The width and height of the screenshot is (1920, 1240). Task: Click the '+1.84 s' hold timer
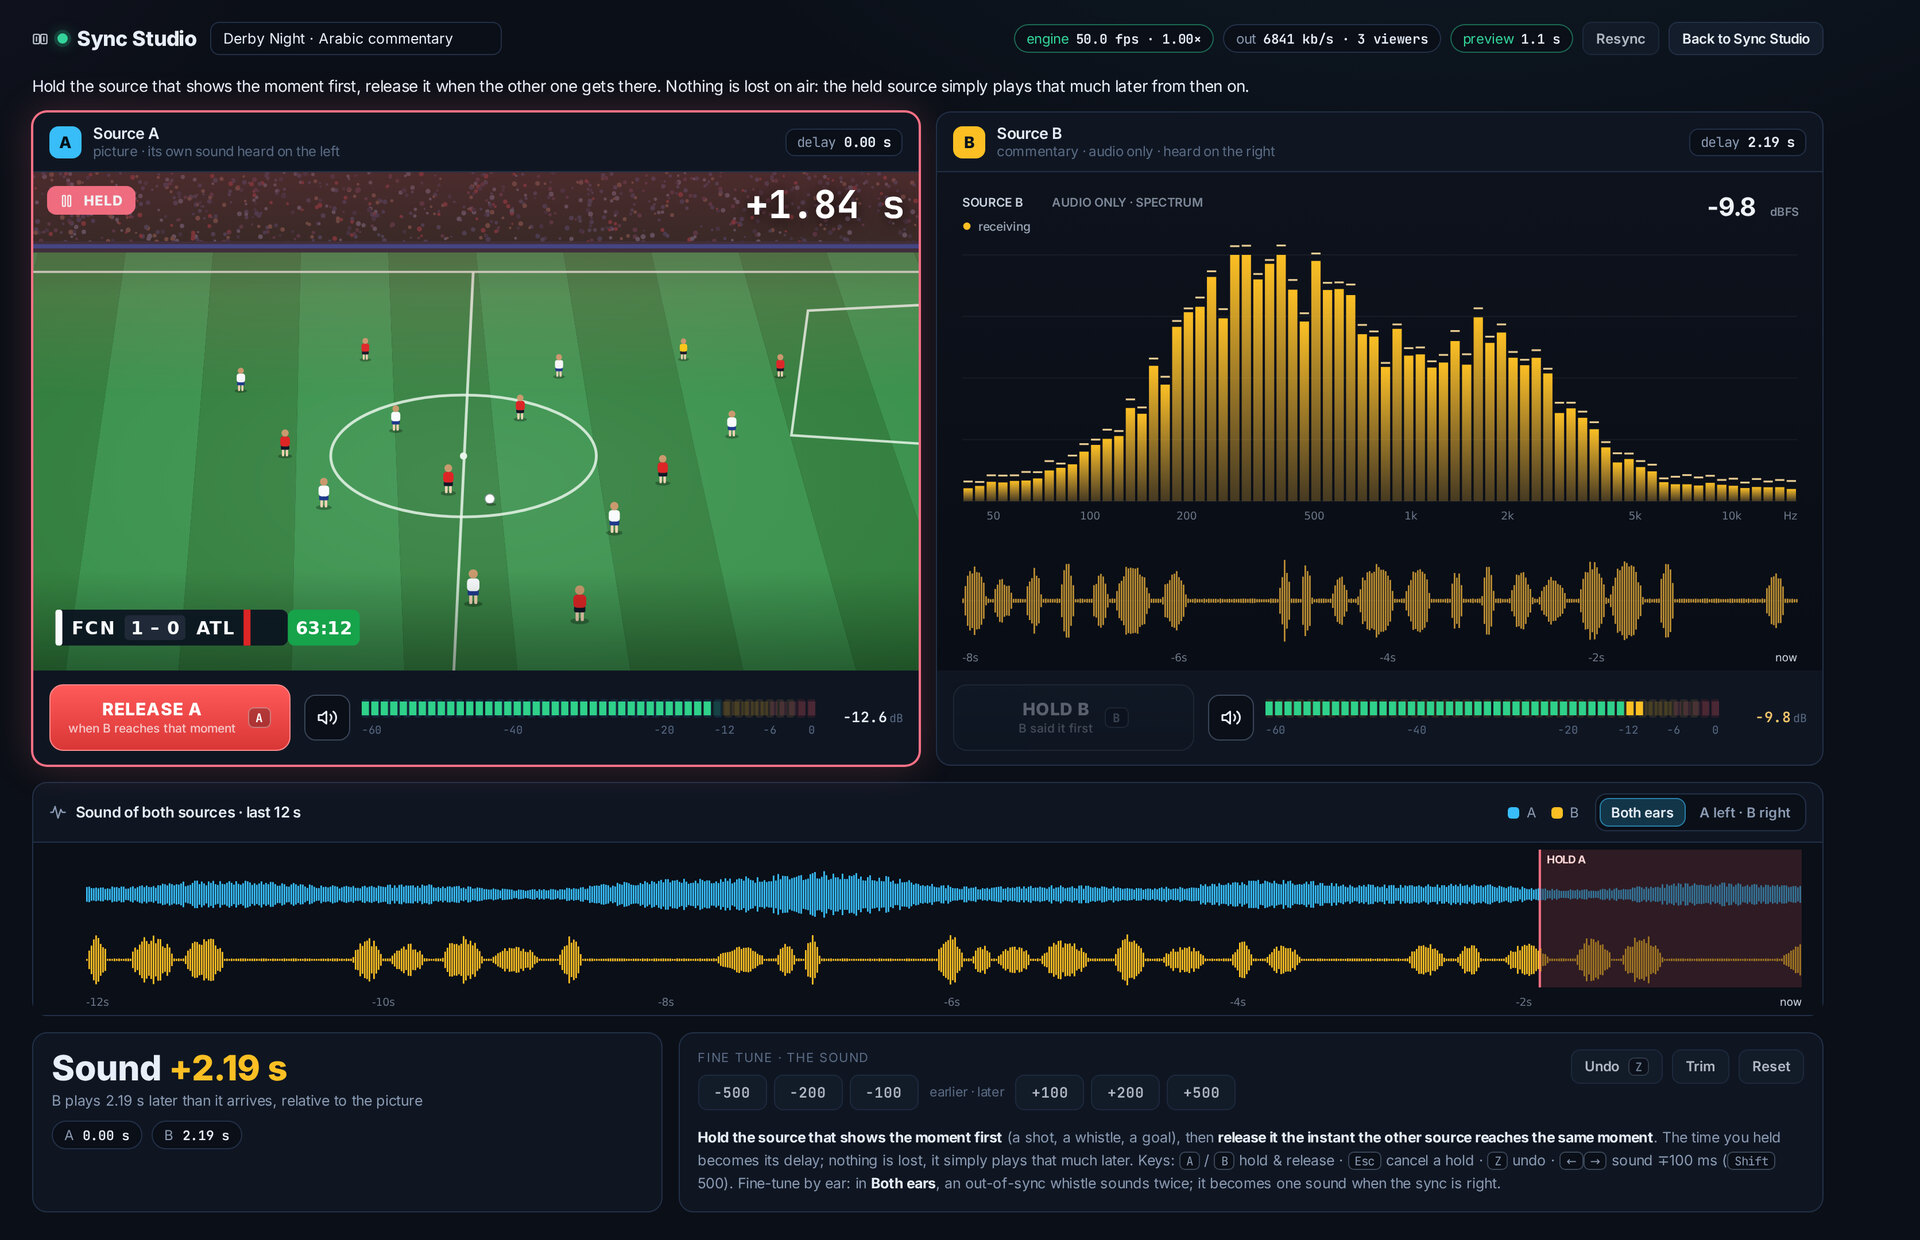click(x=824, y=205)
